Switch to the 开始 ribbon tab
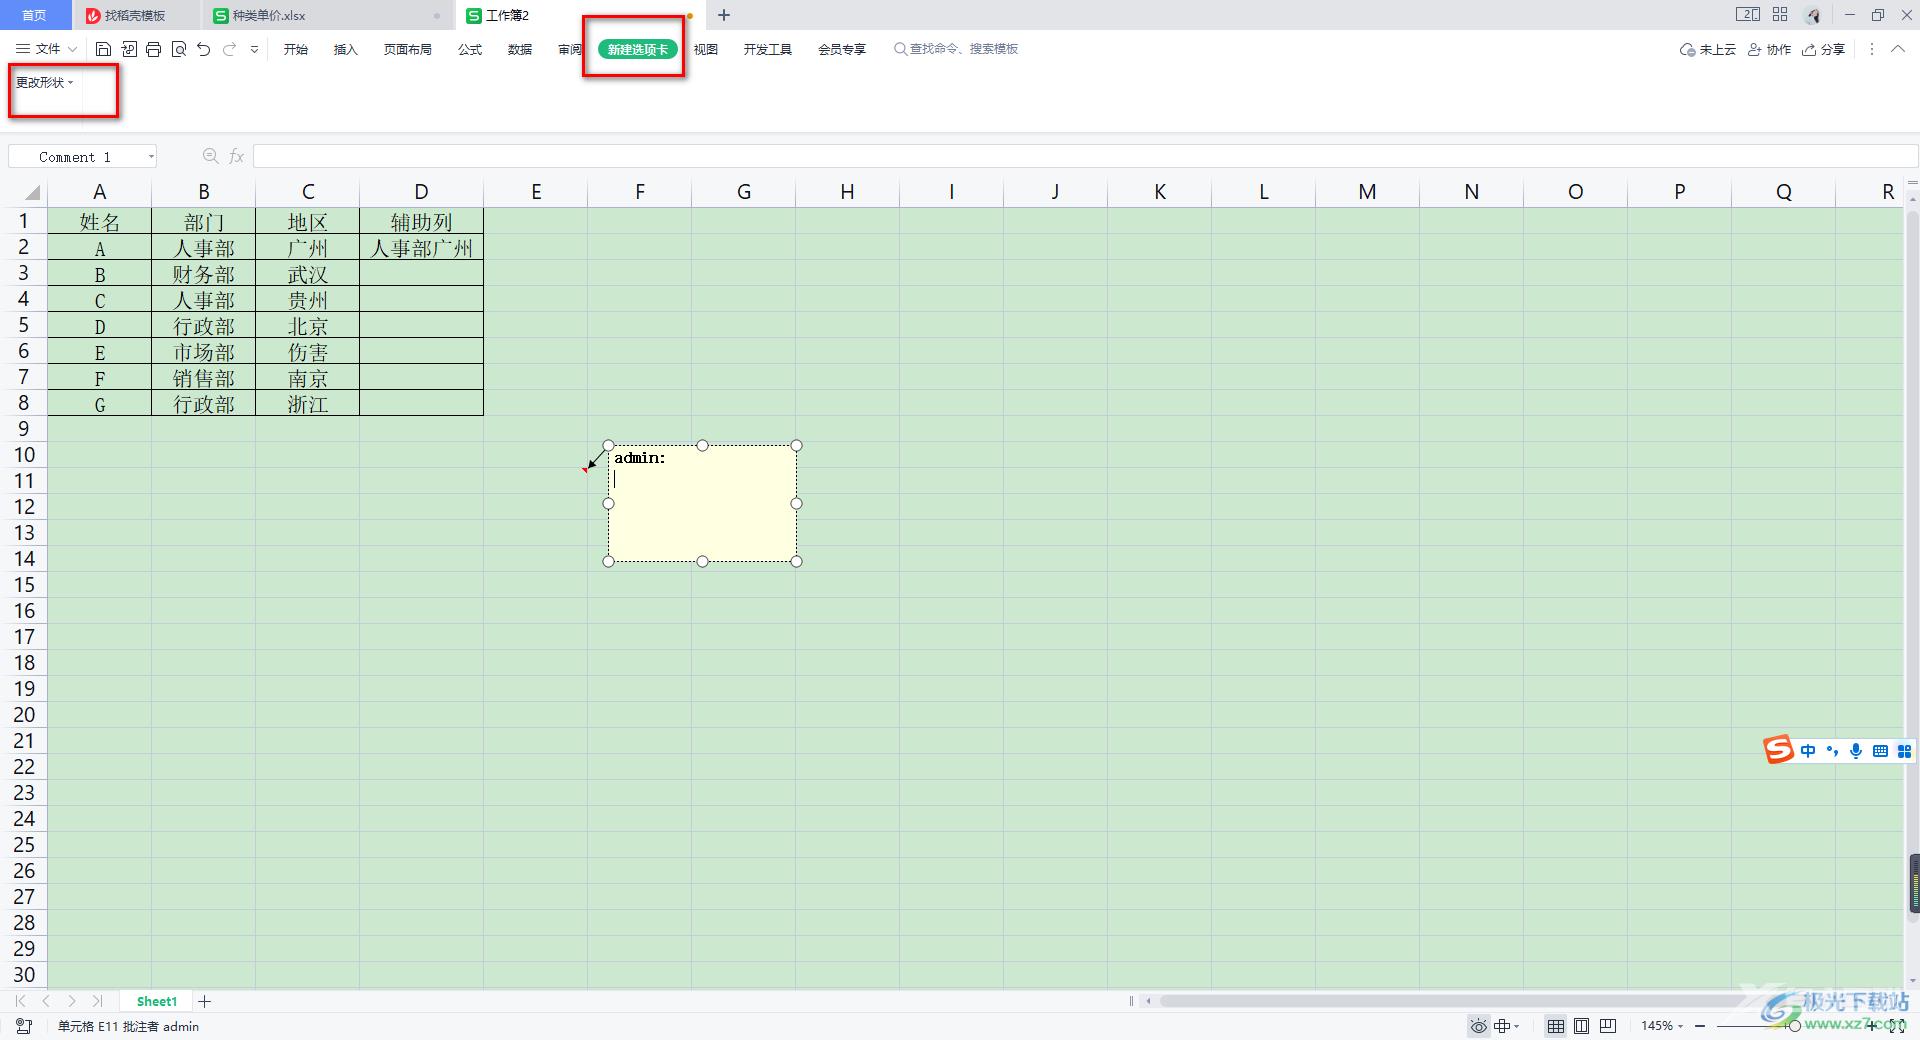 pos(295,49)
